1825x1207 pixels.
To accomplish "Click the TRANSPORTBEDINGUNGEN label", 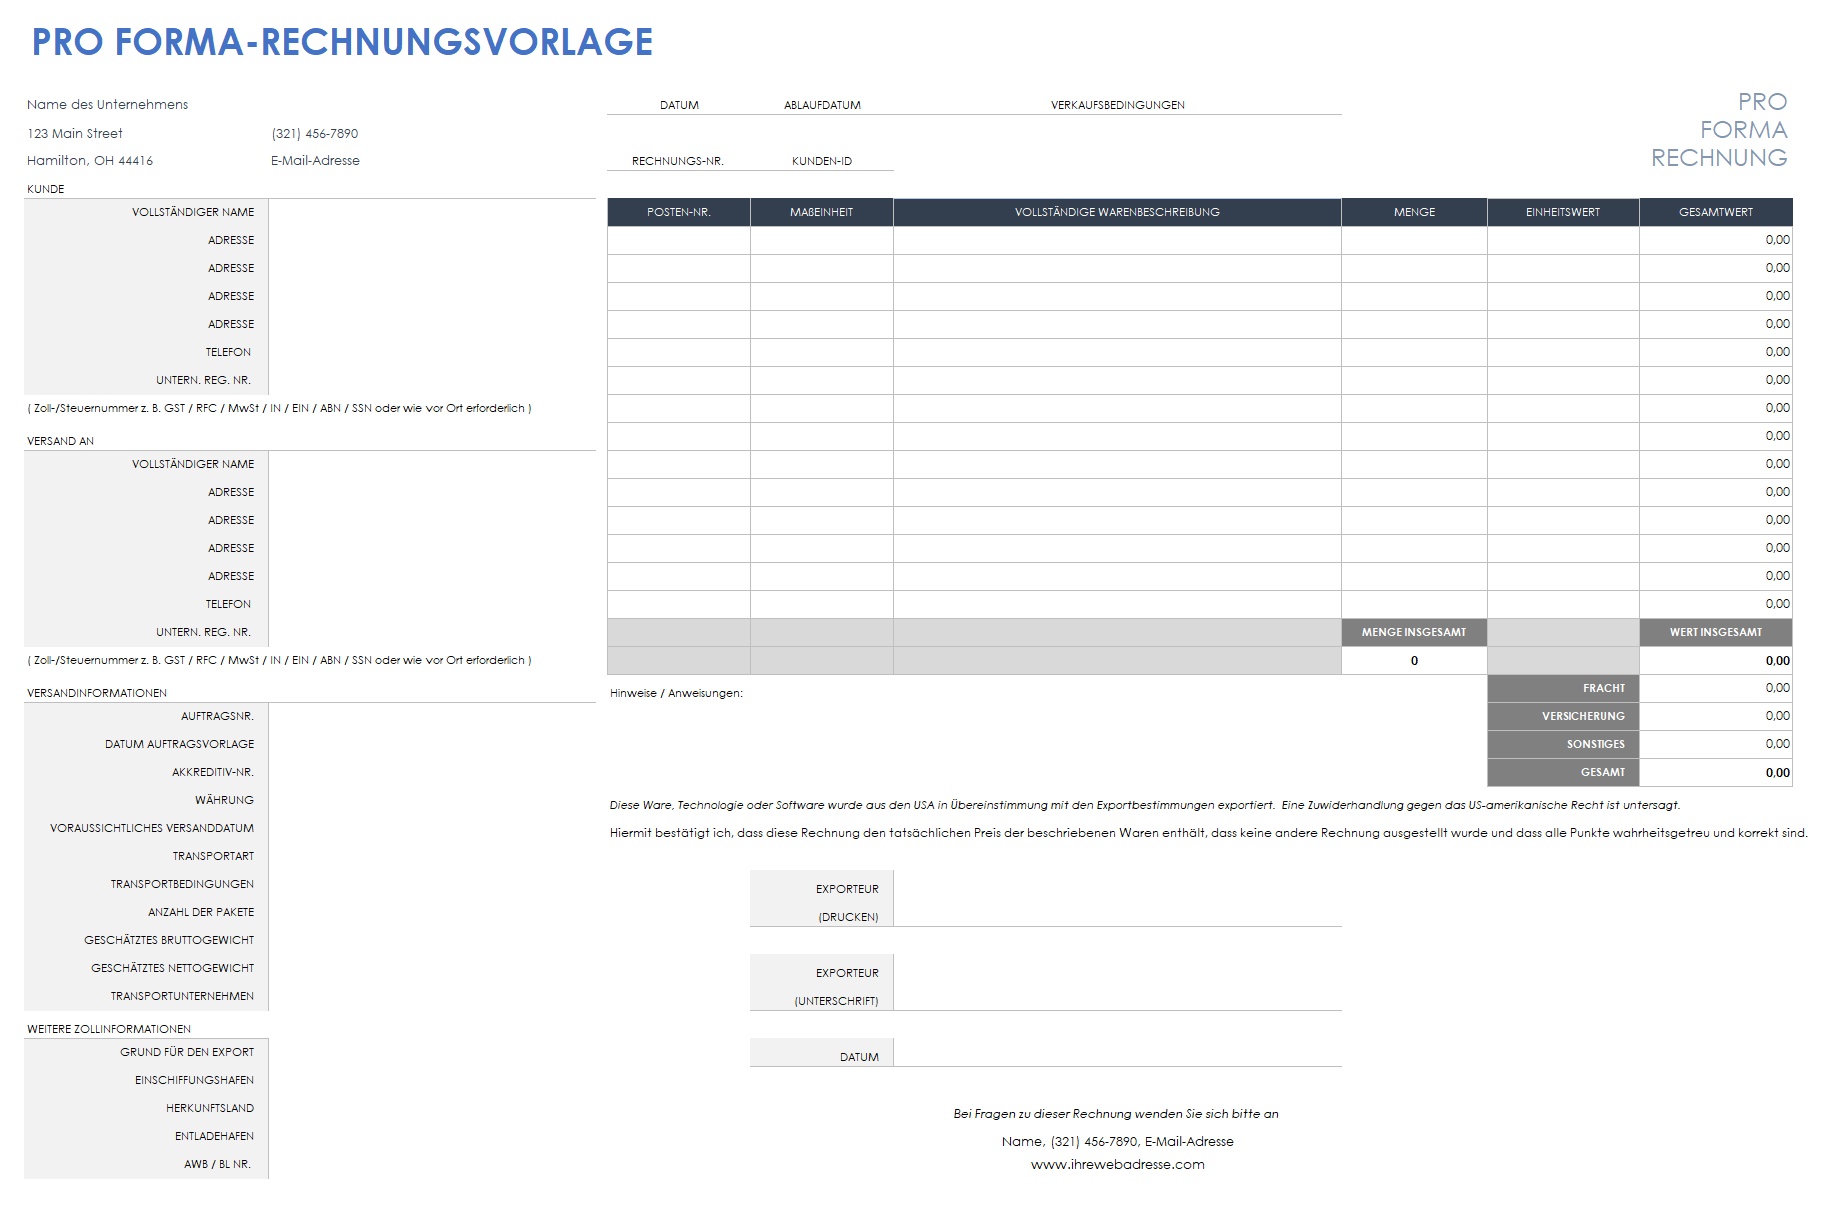I will 182,885.
